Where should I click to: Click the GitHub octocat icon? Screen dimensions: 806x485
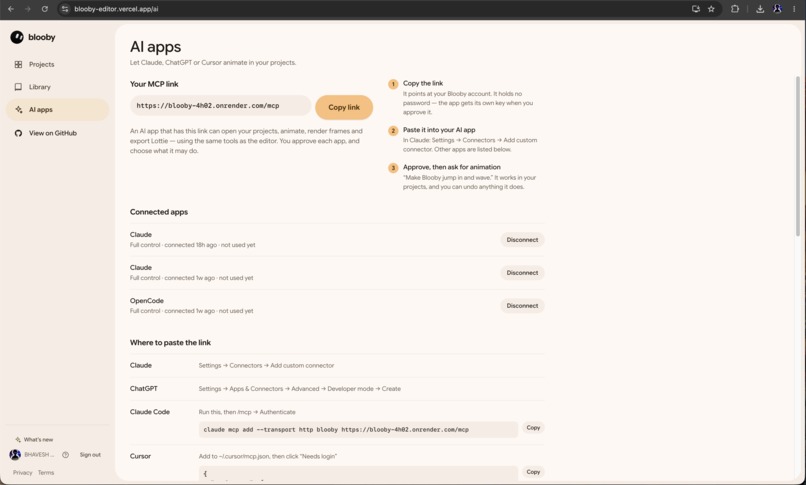[x=19, y=133]
